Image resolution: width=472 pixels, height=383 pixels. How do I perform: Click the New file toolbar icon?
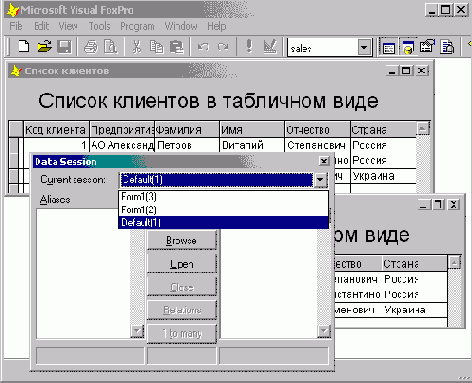[x=23, y=47]
